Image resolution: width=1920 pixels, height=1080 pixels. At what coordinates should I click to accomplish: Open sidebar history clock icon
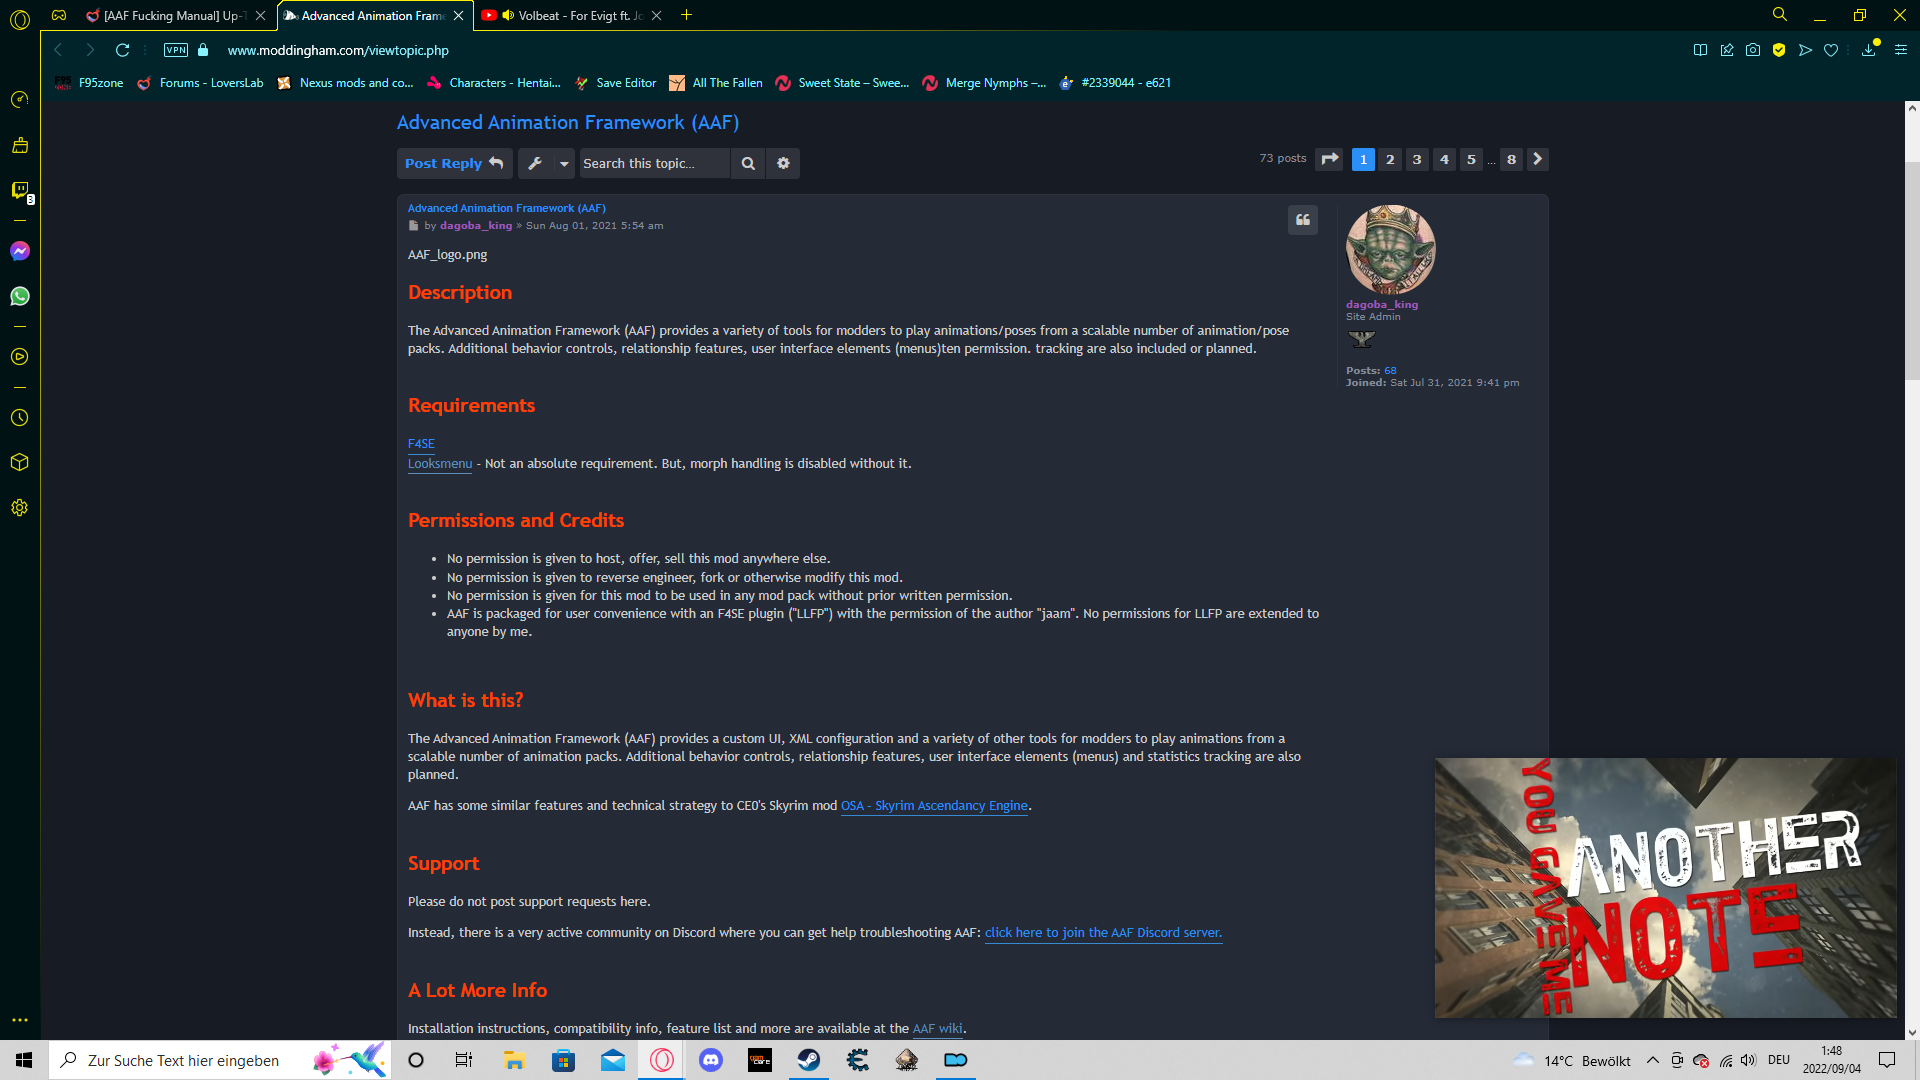pos(20,418)
